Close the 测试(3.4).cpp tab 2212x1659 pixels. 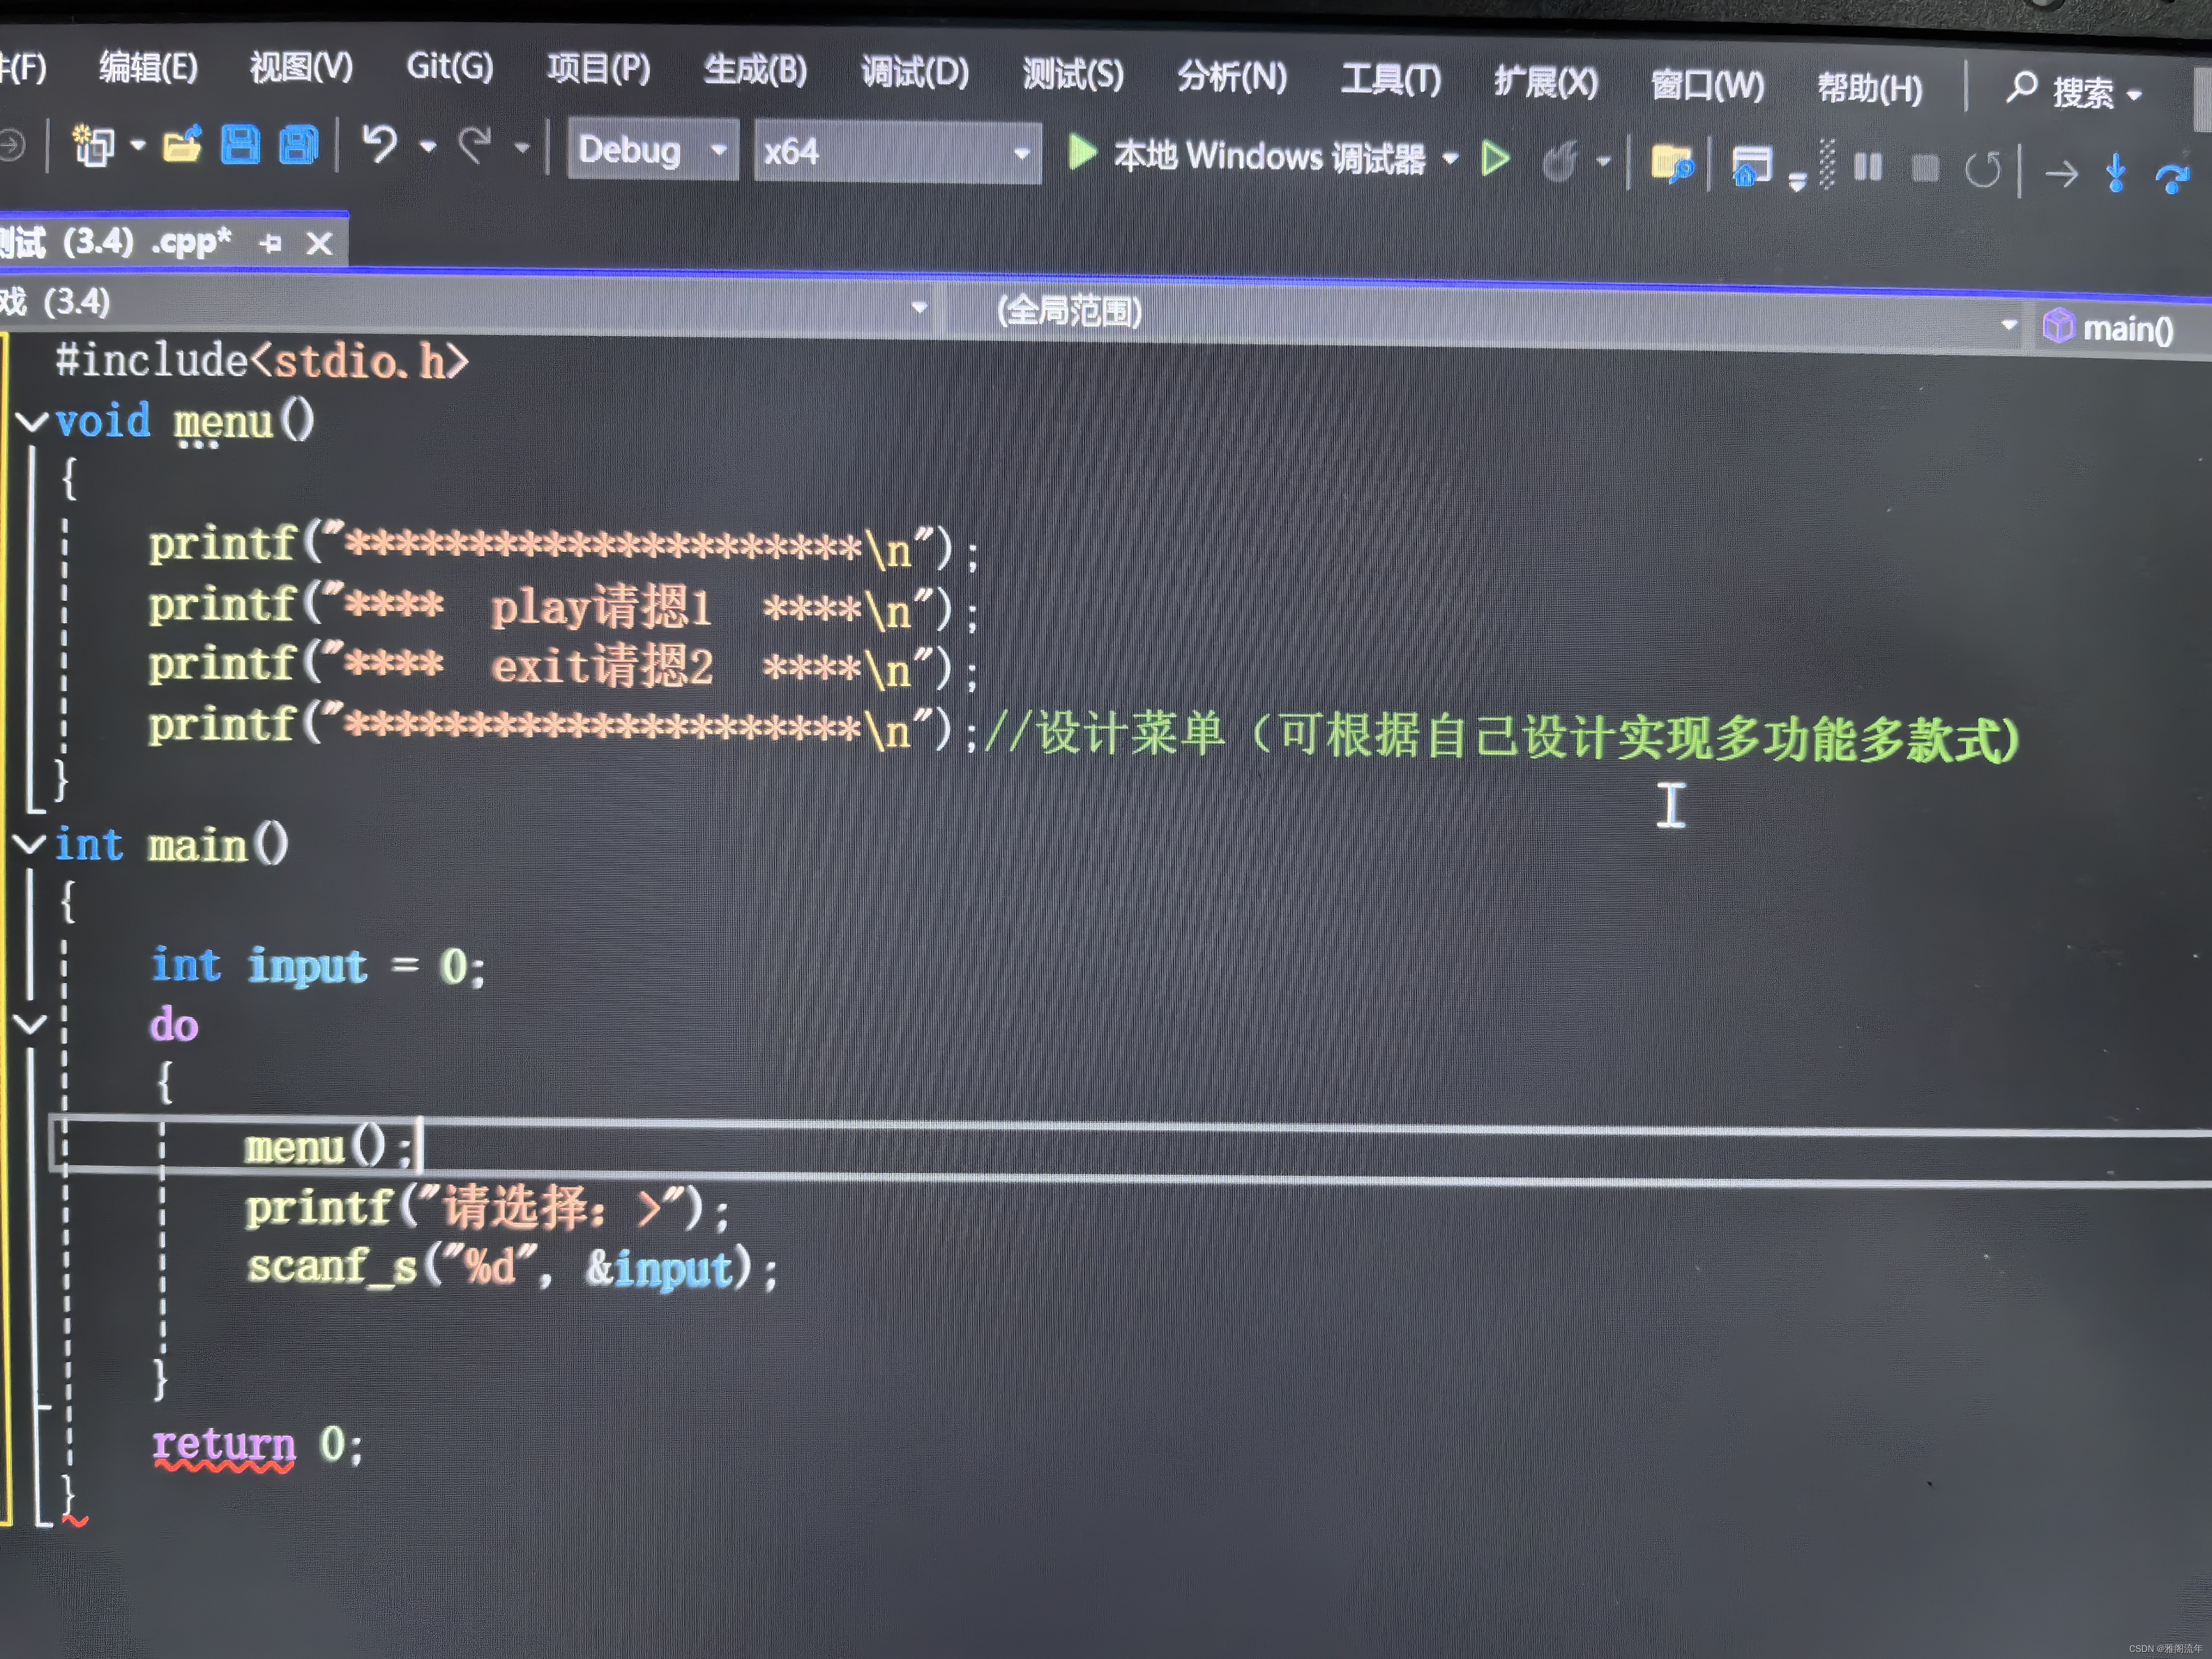pyautogui.click(x=319, y=244)
